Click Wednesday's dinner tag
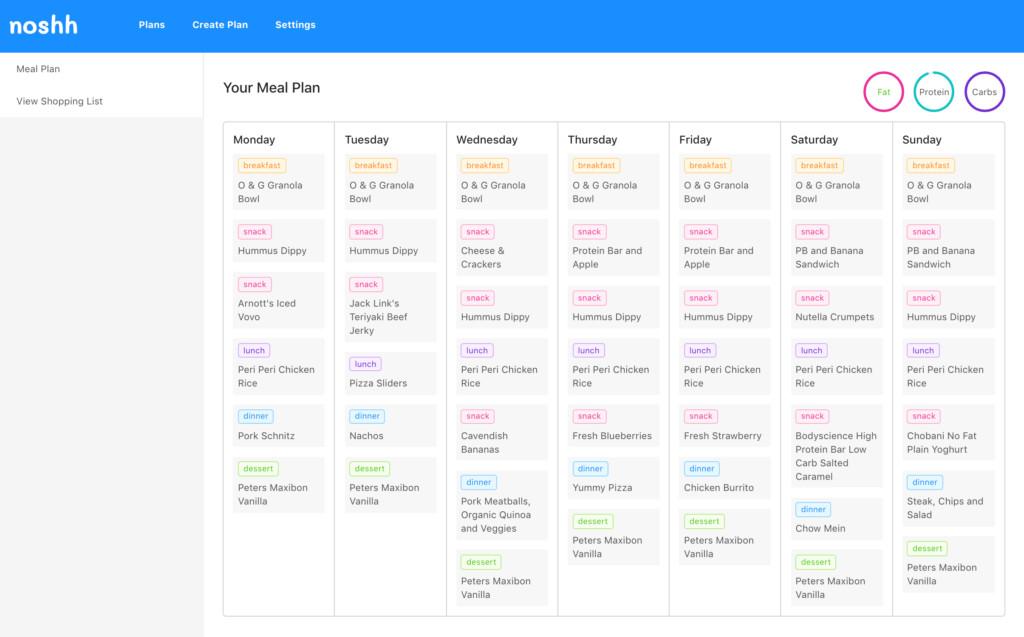Image resolution: width=1024 pixels, height=637 pixels. point(479,482)
